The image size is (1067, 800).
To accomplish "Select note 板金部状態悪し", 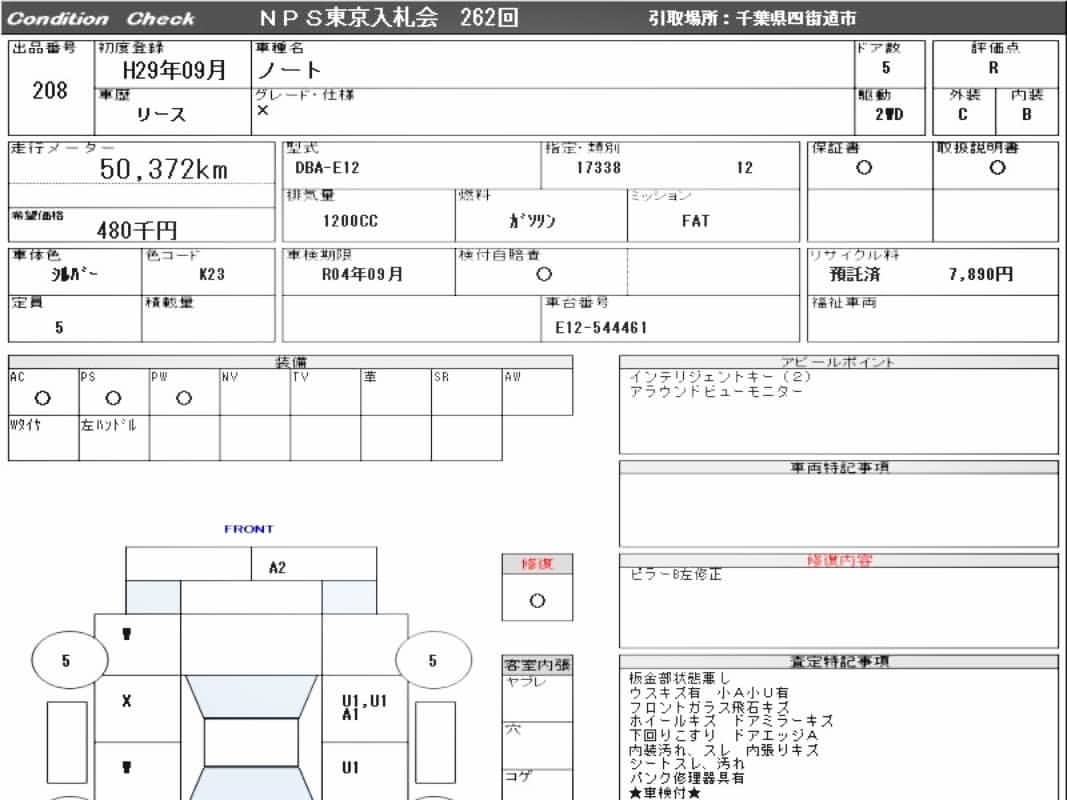I will pos(678,678).
